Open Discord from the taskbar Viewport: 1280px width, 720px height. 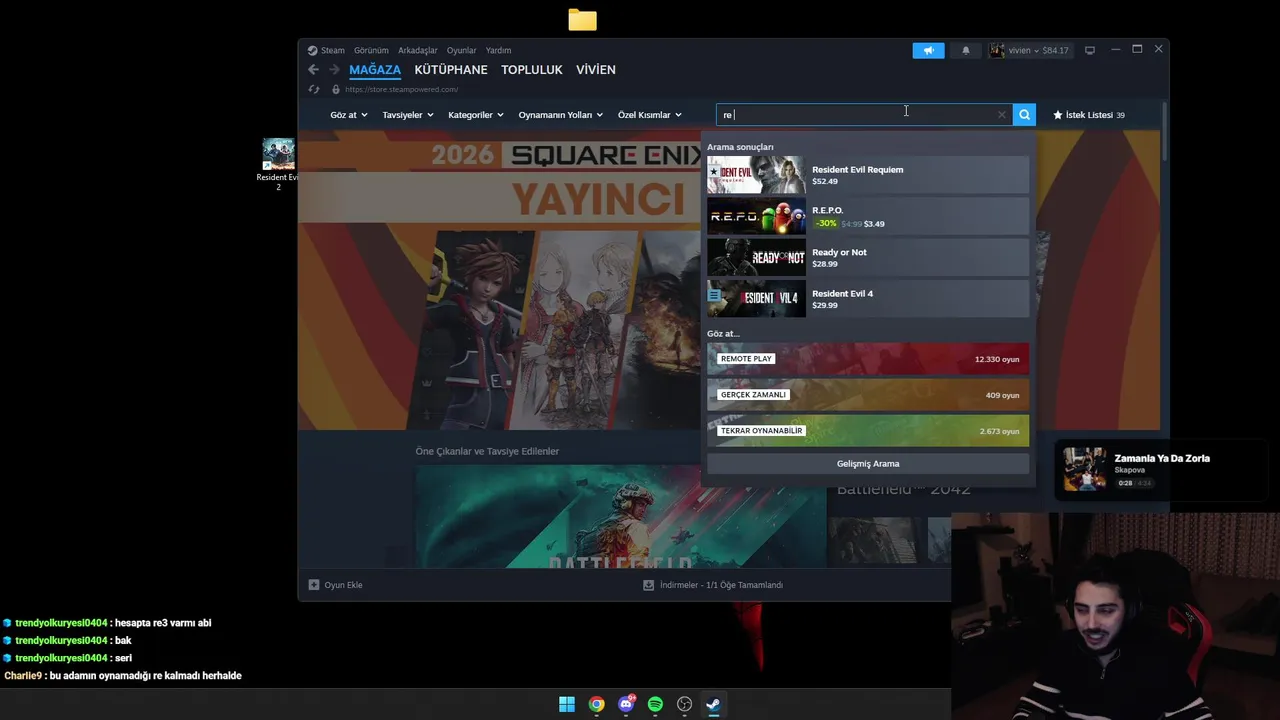(x=626, y=704)
